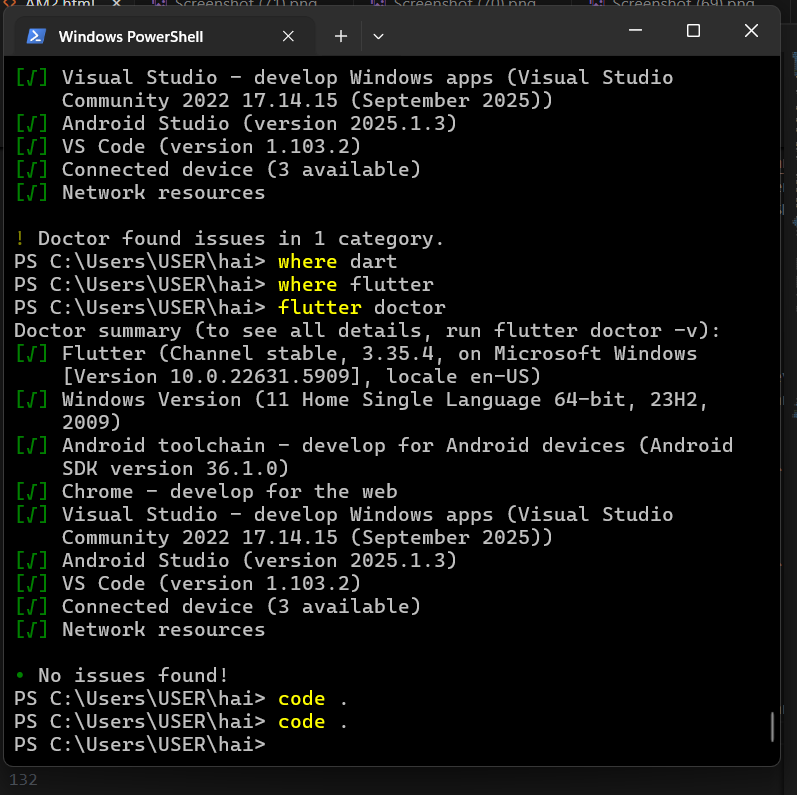Screen dimensions: 797x795
Task: Close the AM2.html tab
Action: 116,3
